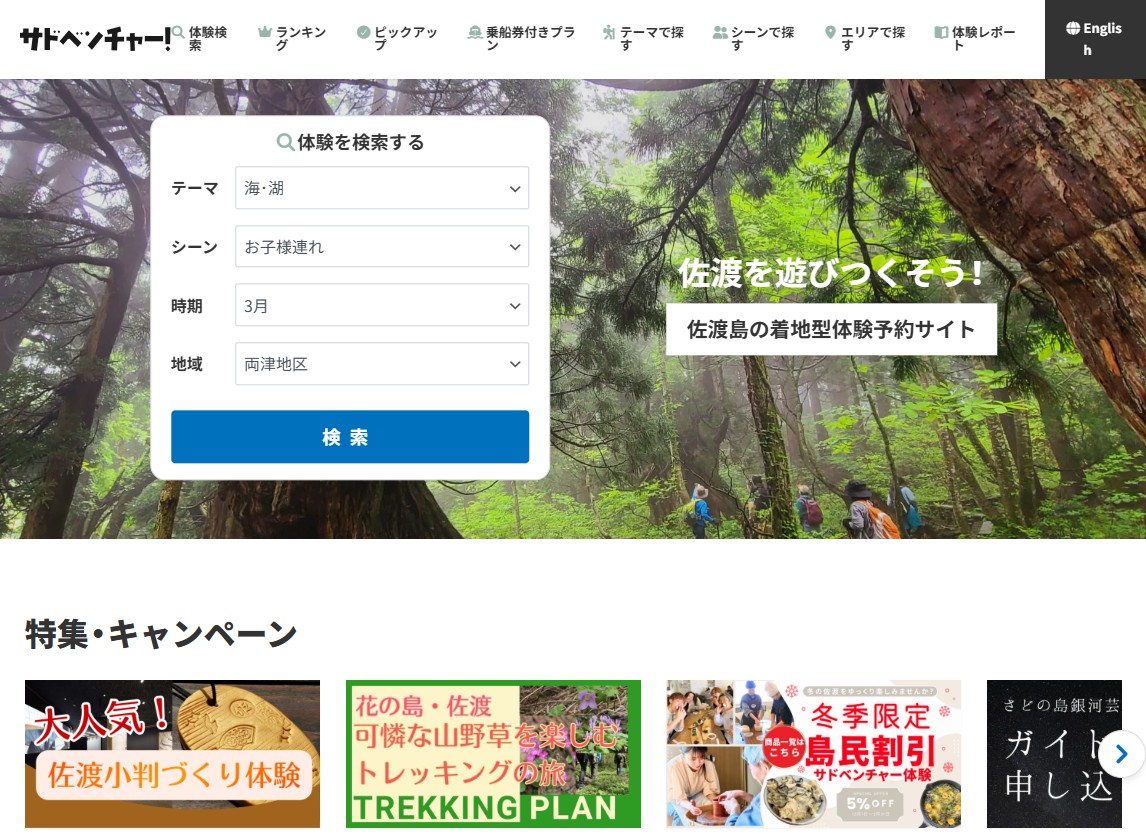Open the TREKKING PLAN campaign banner
This screenshot has height=834, width=1146.
(x=493, y=754)
